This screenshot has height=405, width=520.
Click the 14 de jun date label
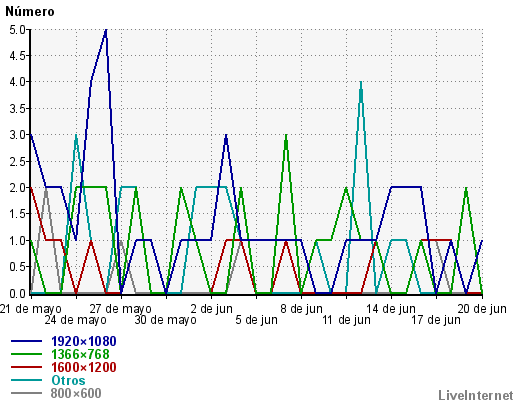tap(391, 309)
